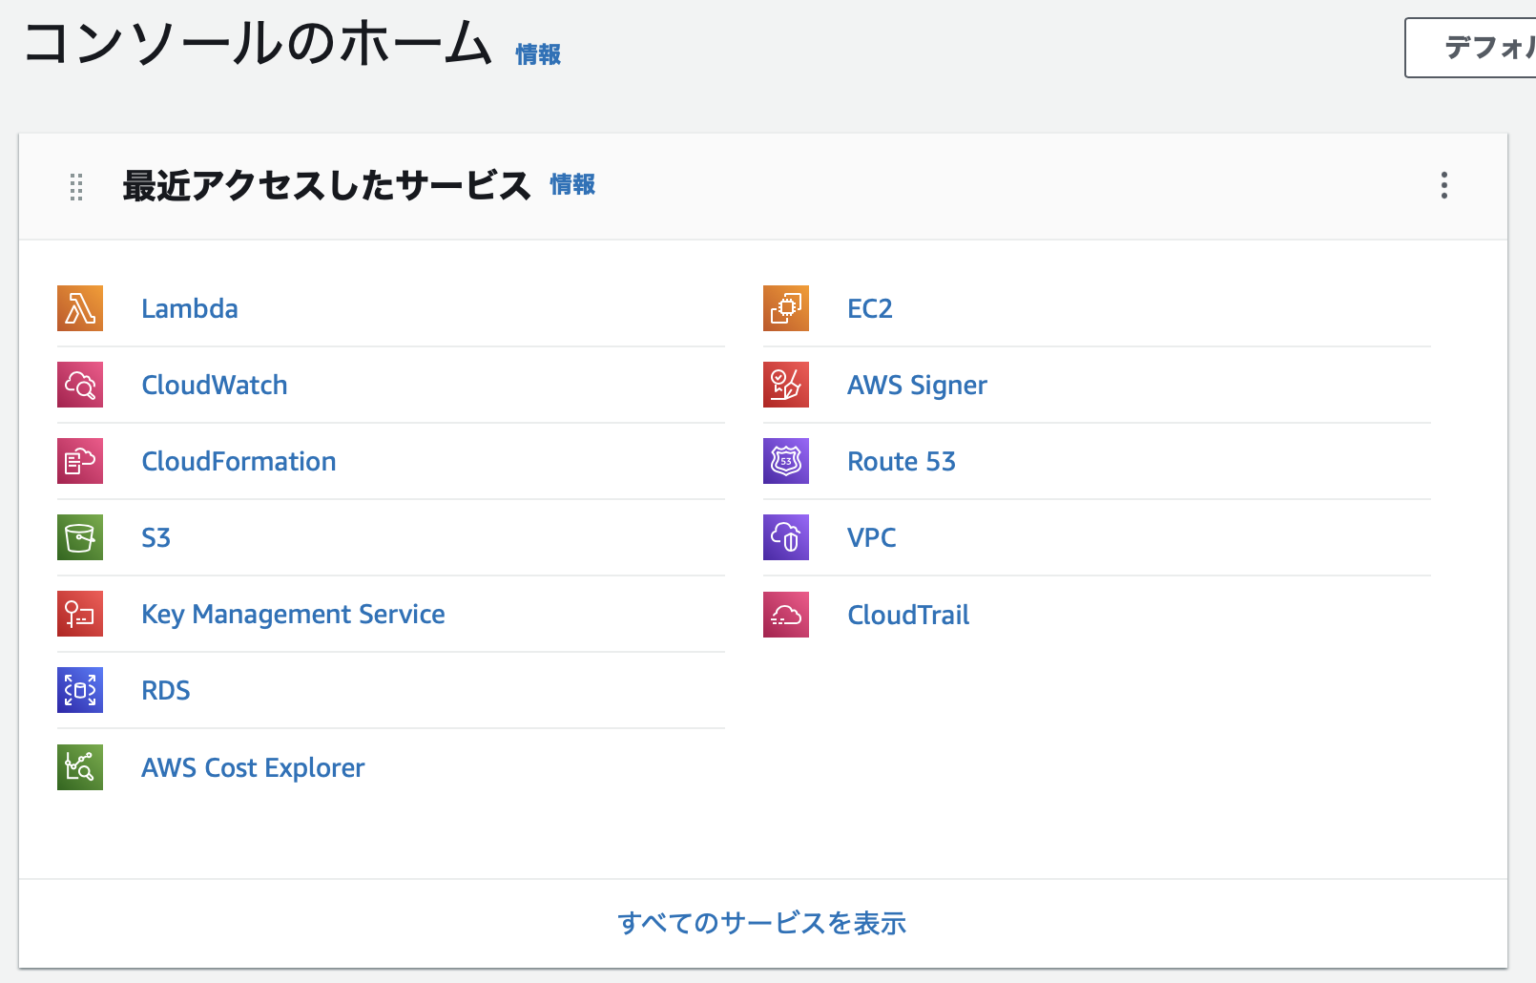Click the 情報 link next to コンソールのホーム
The image size is (1536, 983).
537,55
